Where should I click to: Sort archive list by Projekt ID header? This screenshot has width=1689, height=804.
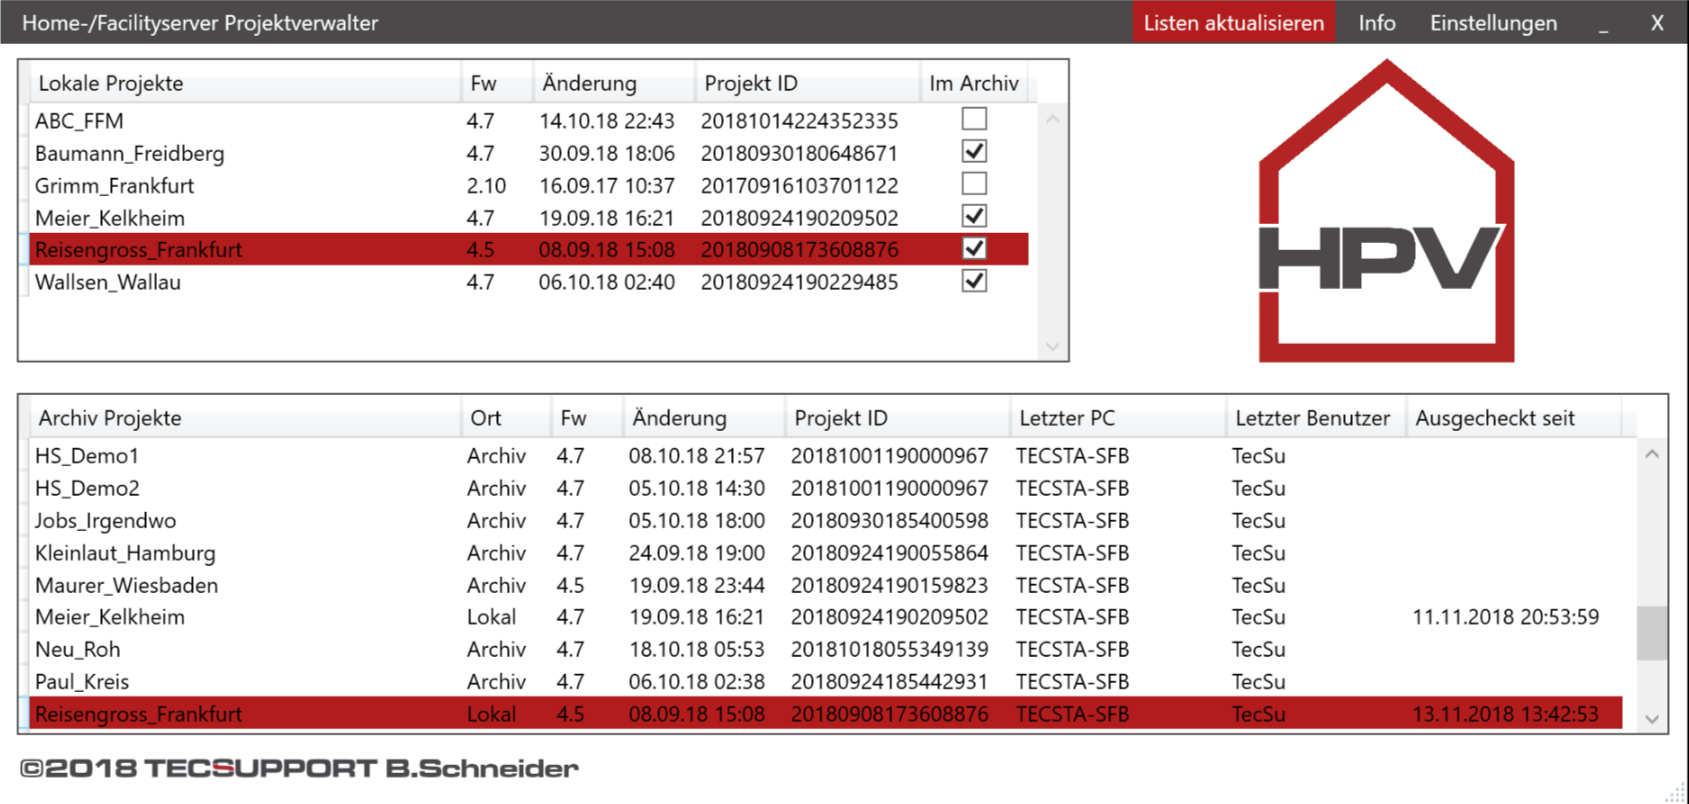(x=897, y=418)
